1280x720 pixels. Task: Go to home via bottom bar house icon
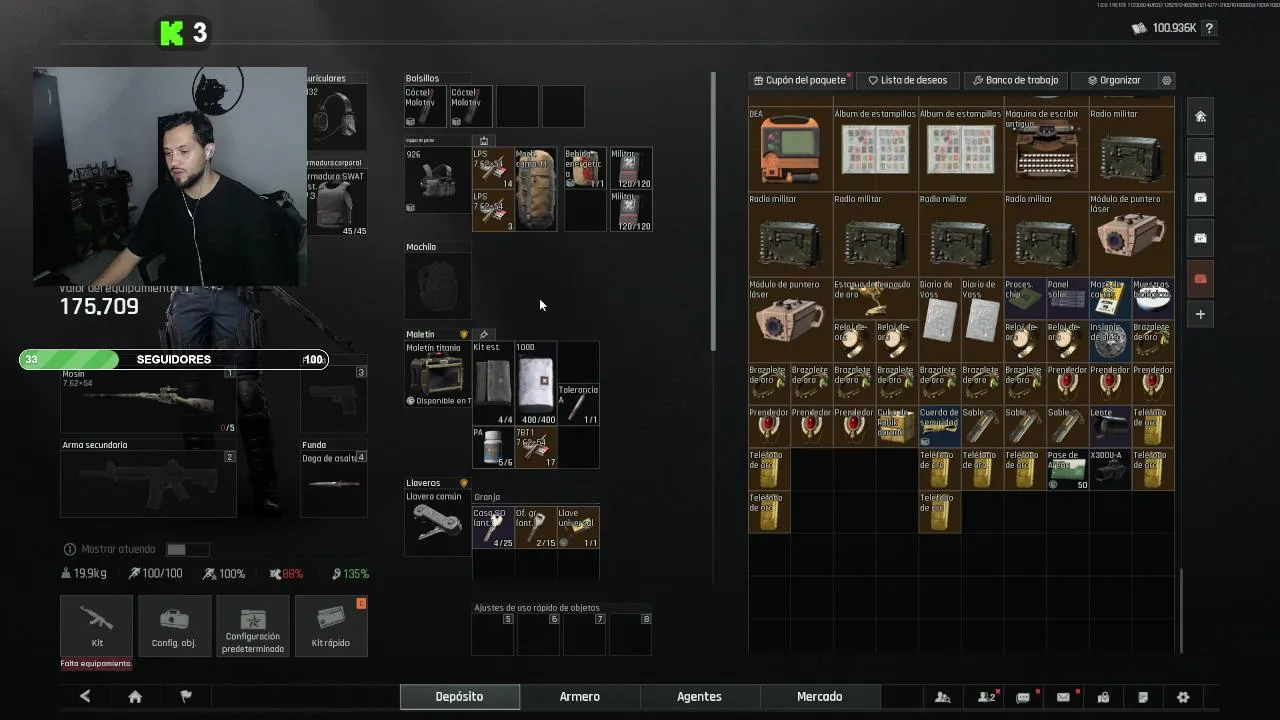click(135, 697)
